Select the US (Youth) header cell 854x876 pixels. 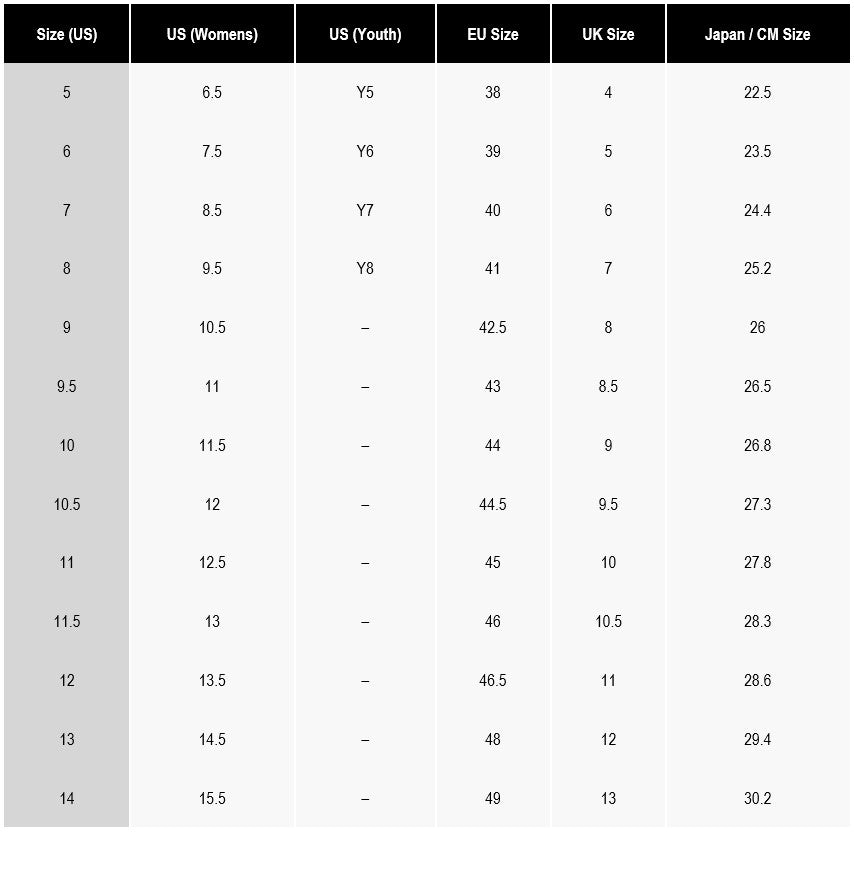365,34
